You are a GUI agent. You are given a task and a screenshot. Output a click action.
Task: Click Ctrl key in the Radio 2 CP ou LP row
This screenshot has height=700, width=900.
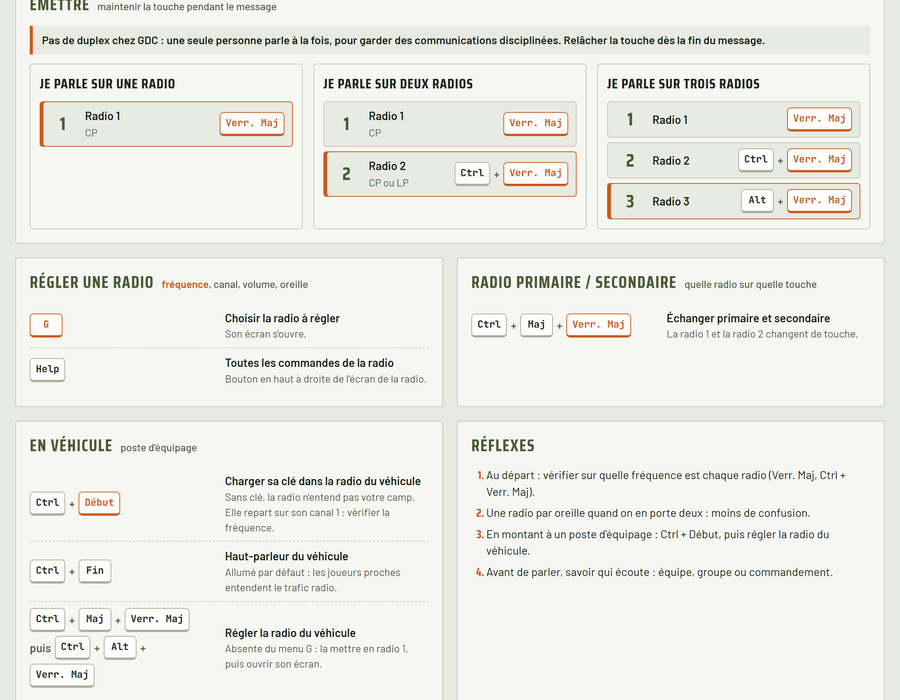pos(472,173)
